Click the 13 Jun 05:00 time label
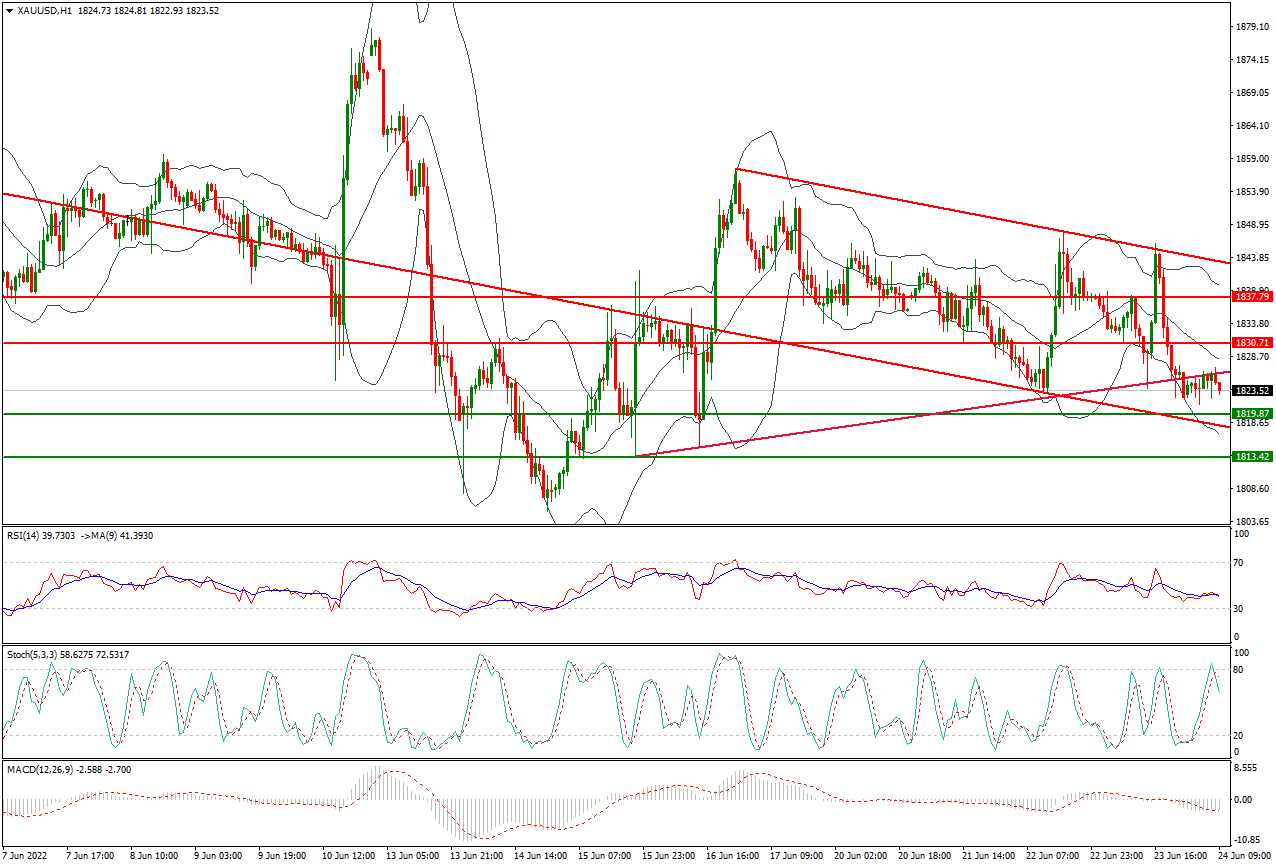The height and width of the screenshot is (867, 1276). tap(412, 857)
